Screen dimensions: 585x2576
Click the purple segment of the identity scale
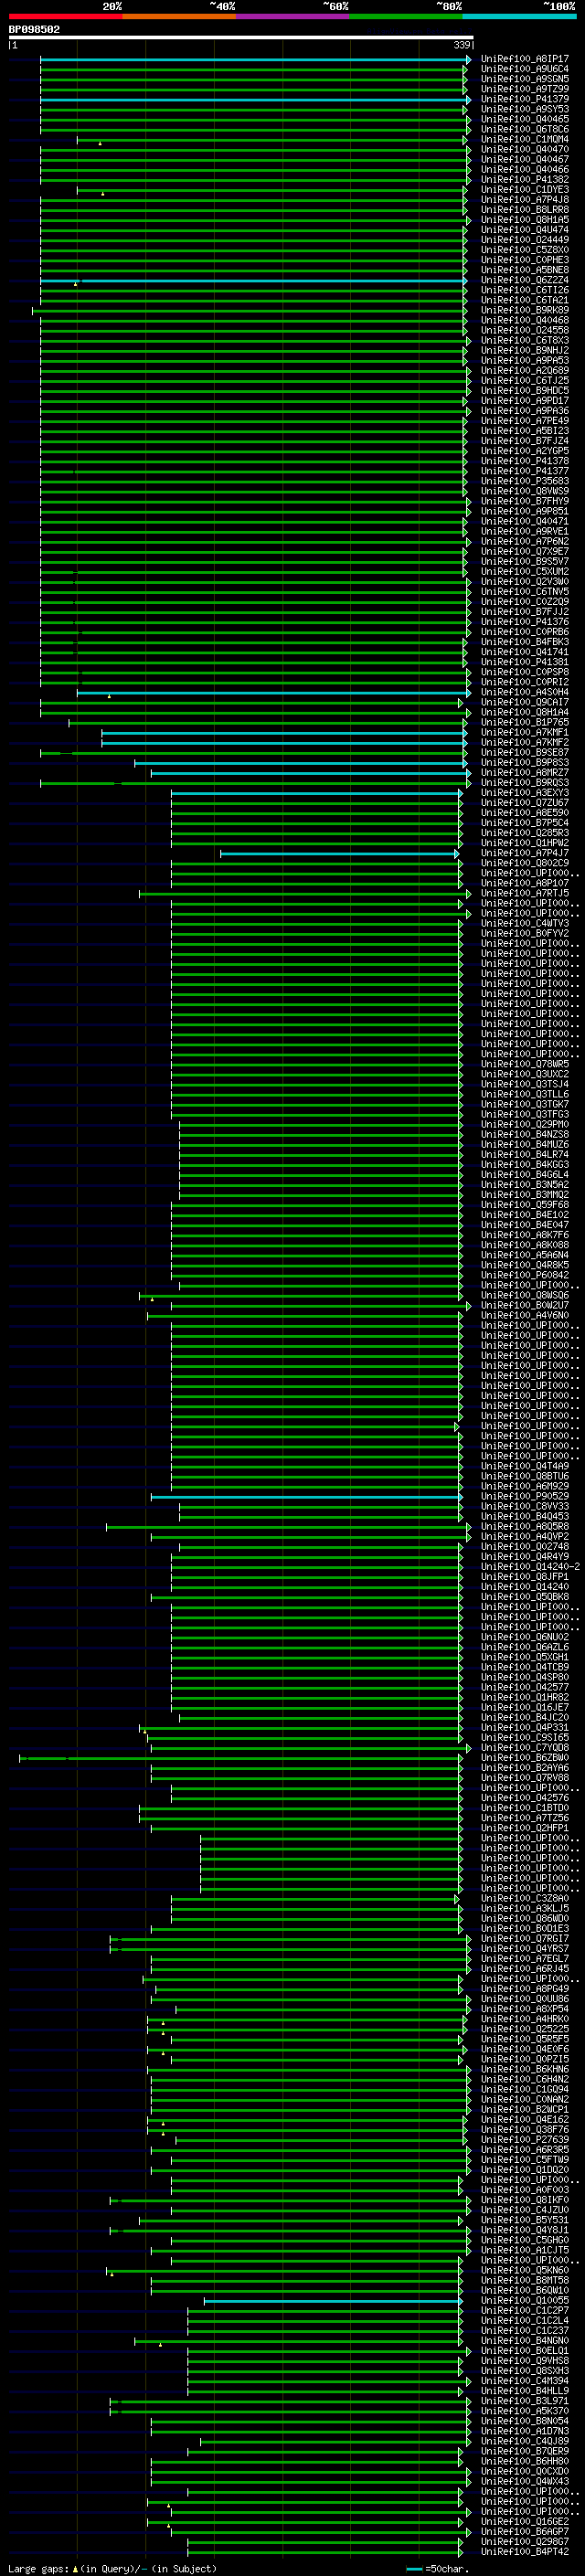point(293,16)
